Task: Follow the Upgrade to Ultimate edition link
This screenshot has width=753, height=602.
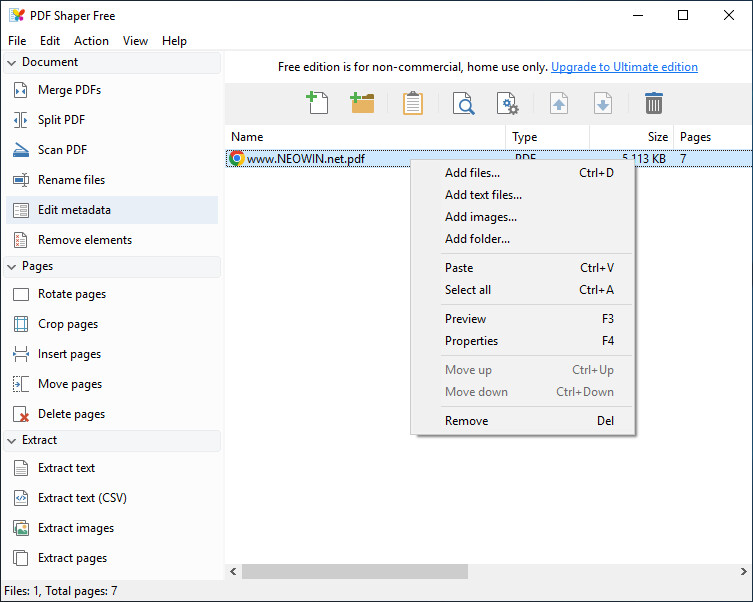Action: click(624, 67)
